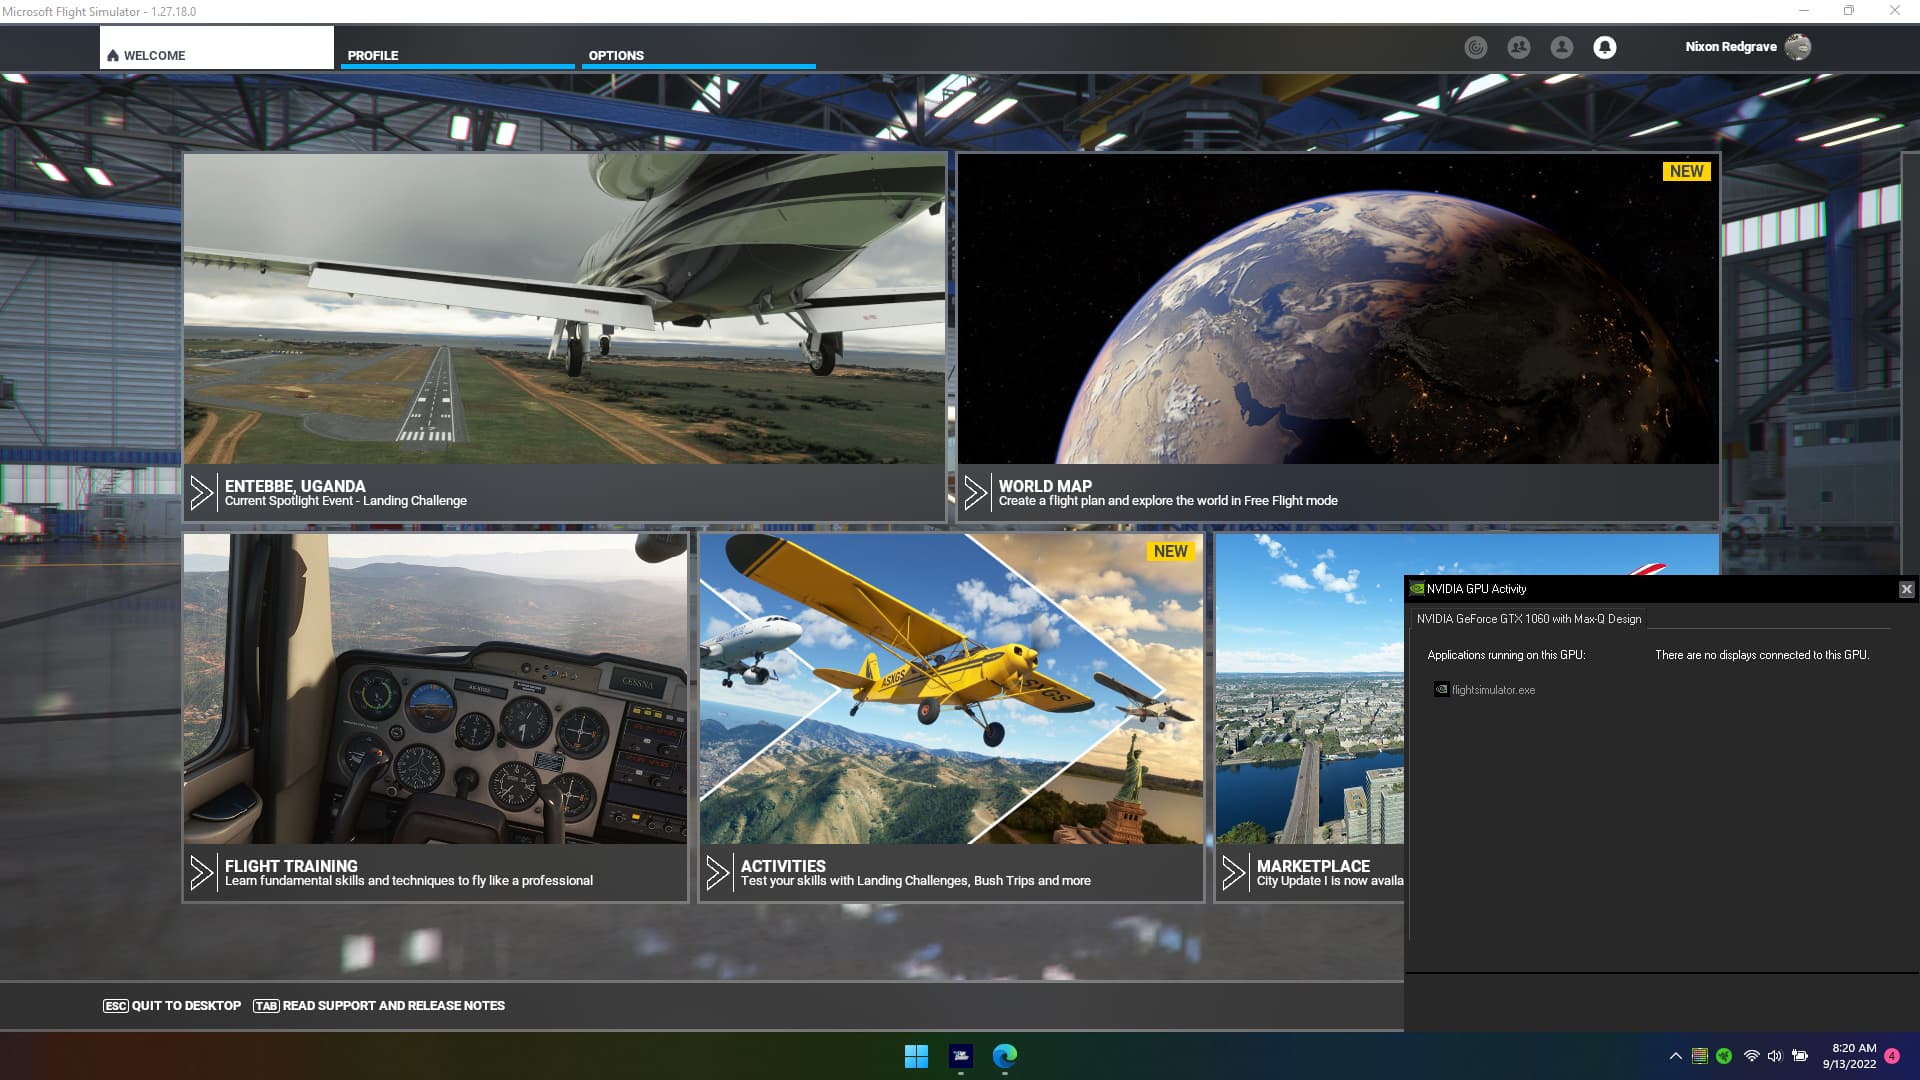
Task: Open the World Map tile
Action: tap(1337, 336)
